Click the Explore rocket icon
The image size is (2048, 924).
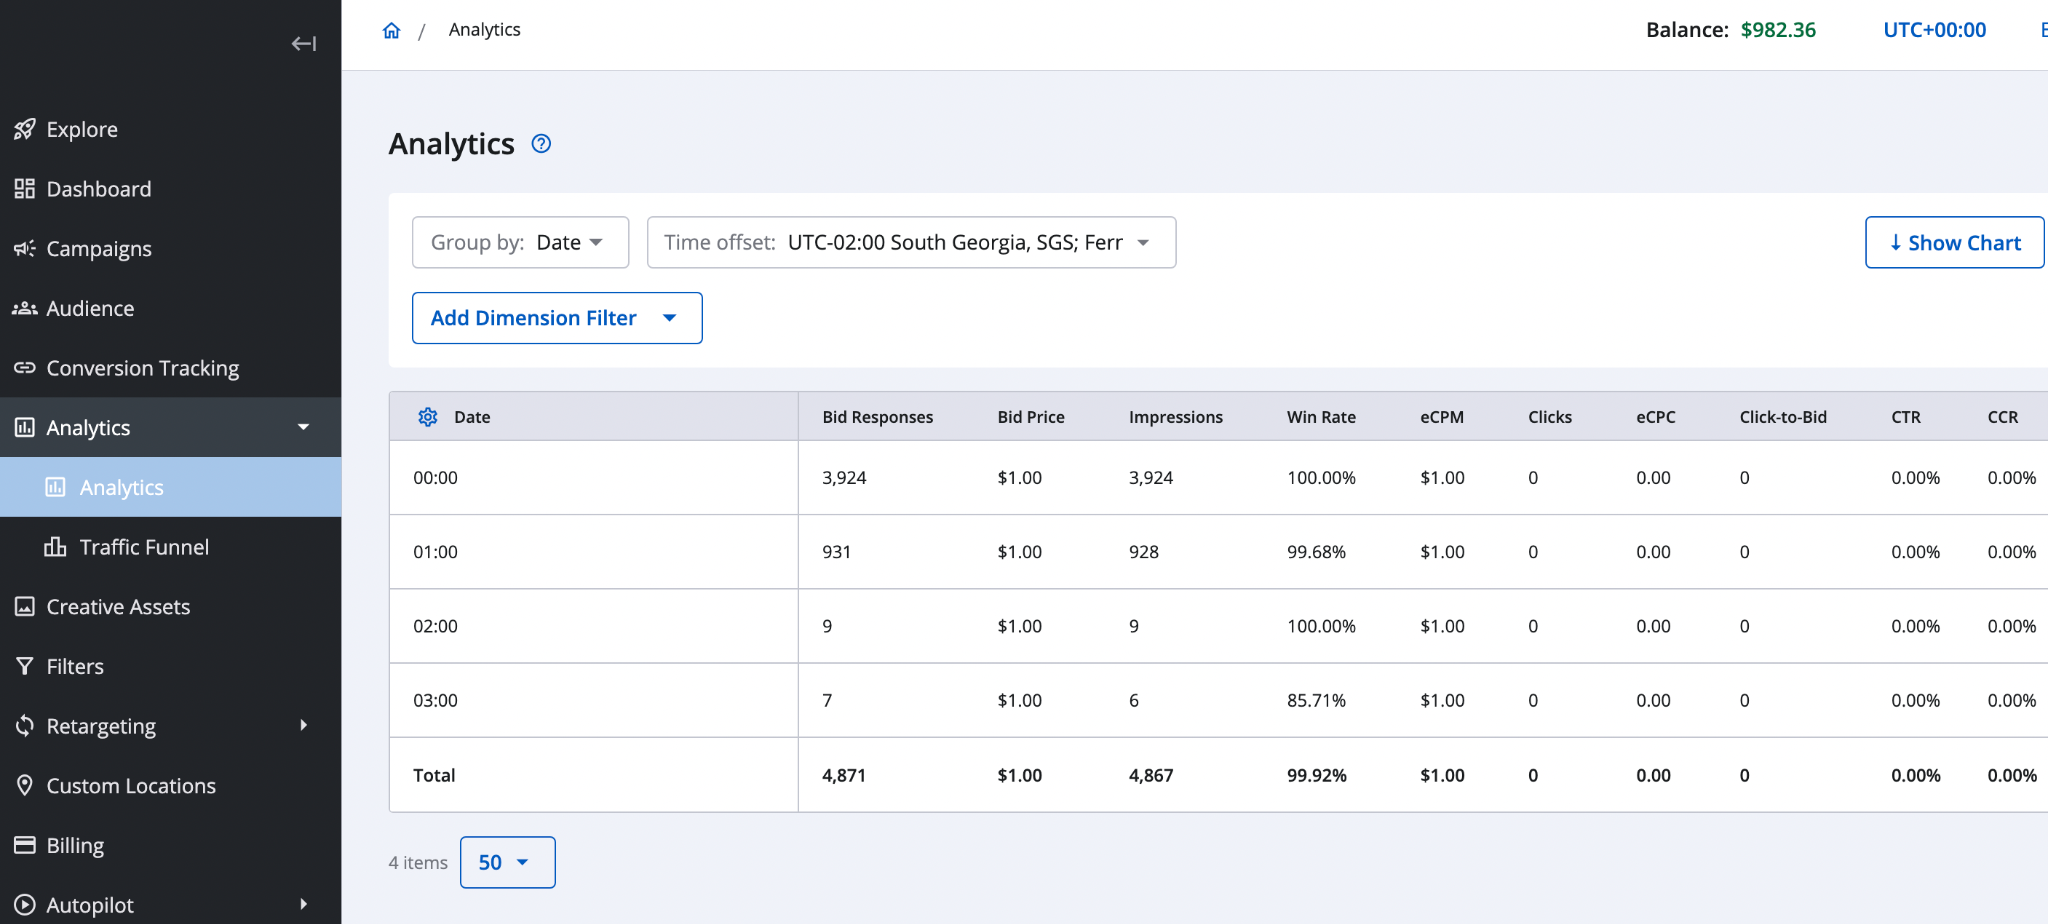pyautogui.click(x=25, y=129)
